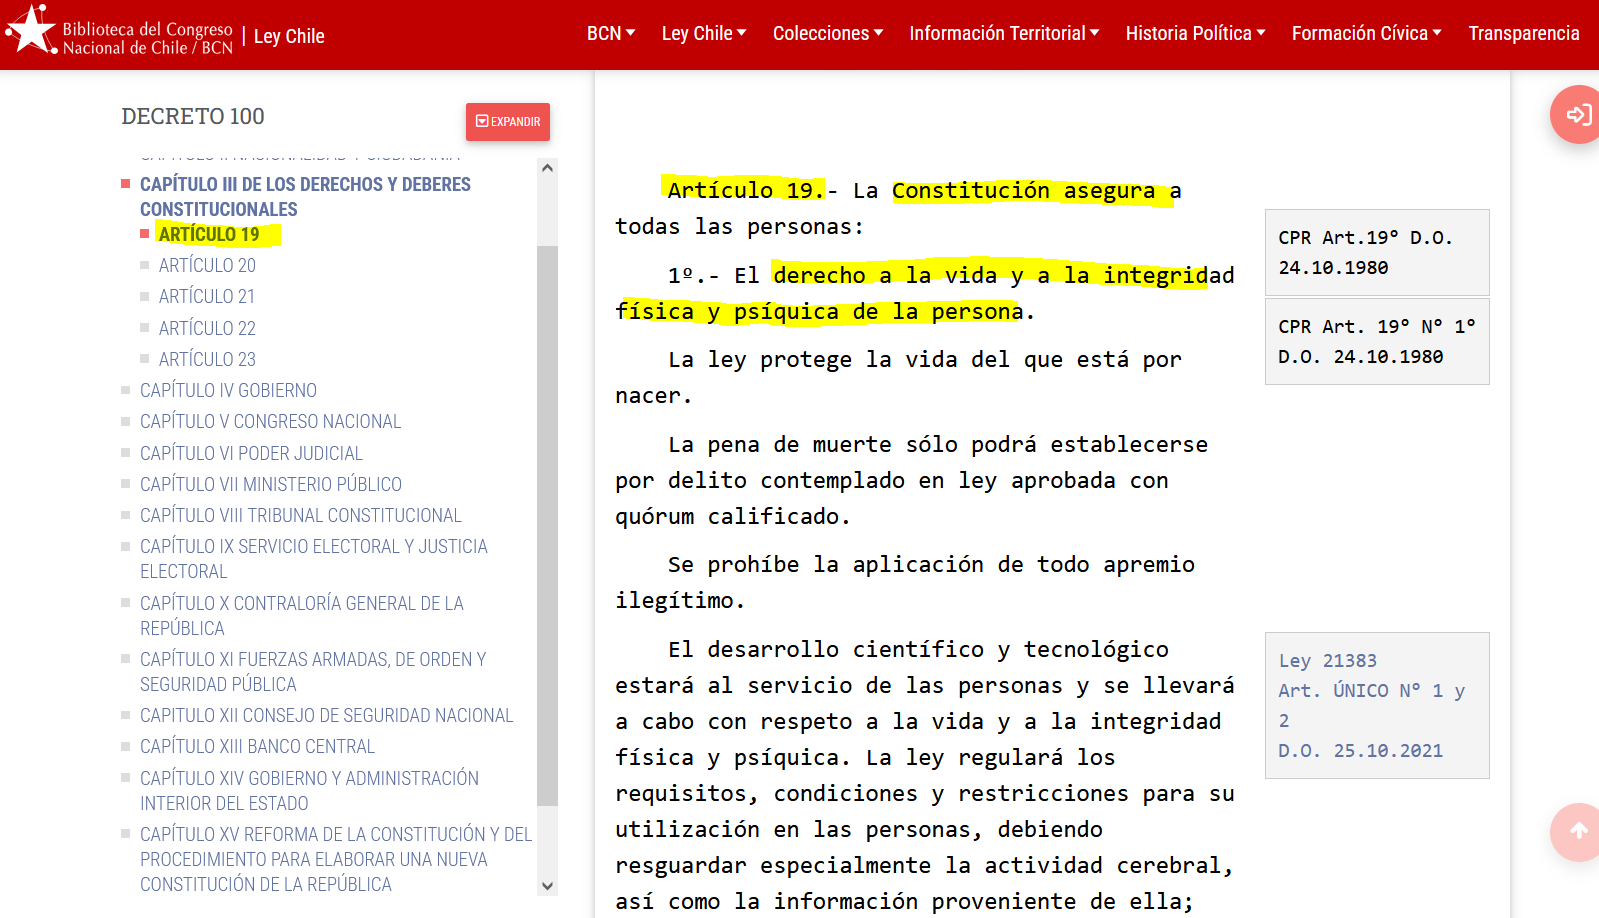Image resolution: width=1599 pixels, height=918 pixels.
Task: Open Capítulo VI Poder Judicial
Action: point(251,453)
